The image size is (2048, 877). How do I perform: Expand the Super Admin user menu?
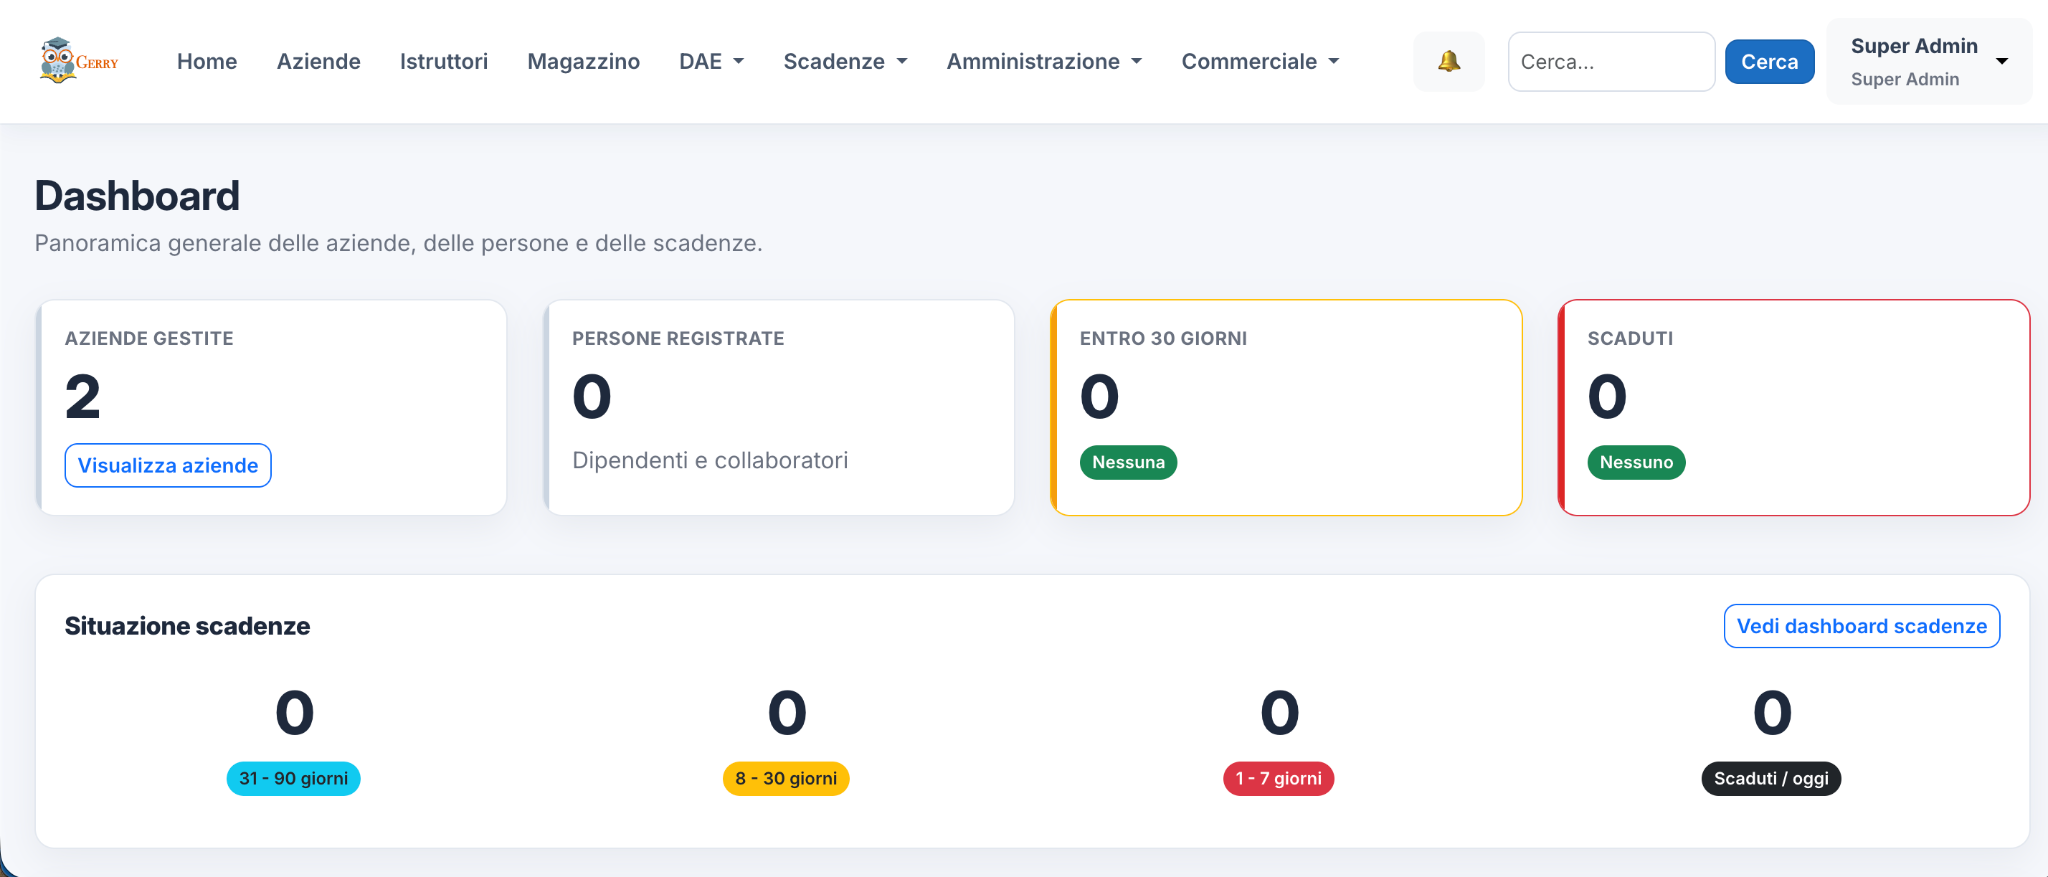point(1929,61)
